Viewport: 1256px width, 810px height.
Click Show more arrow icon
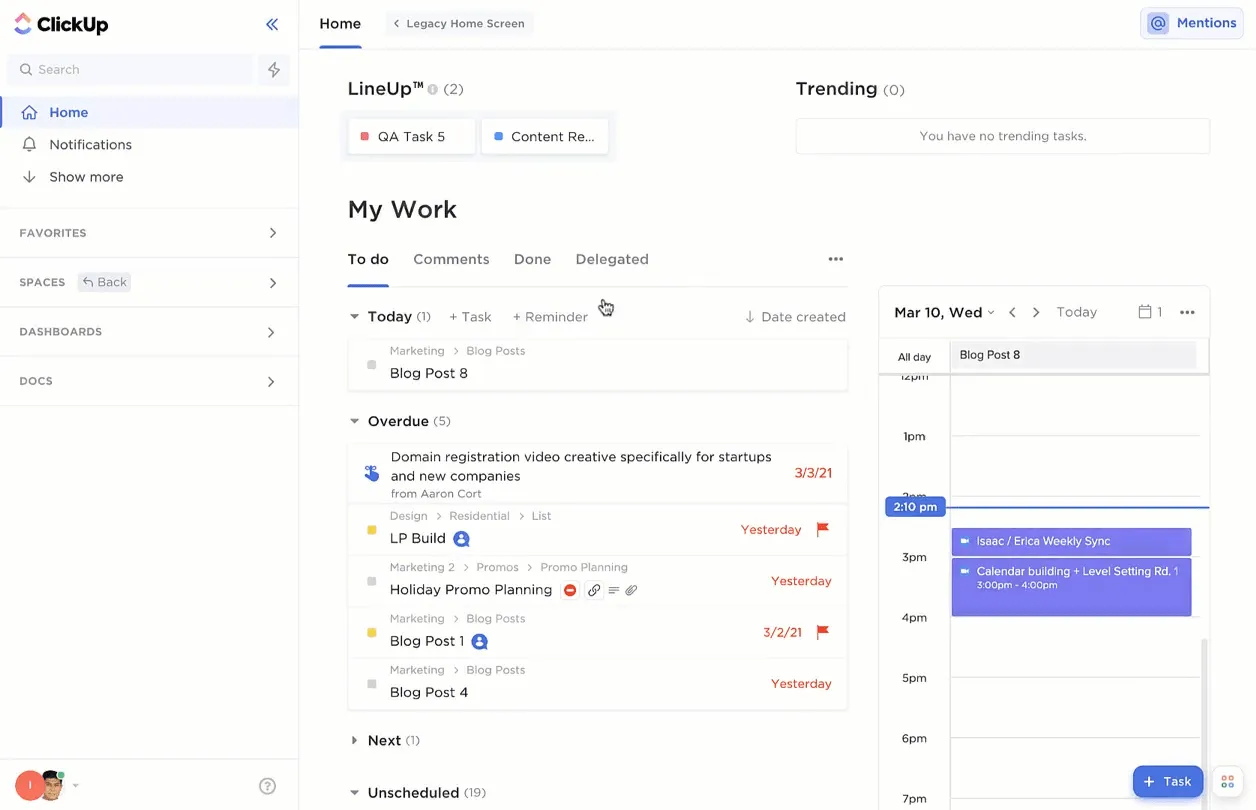coord(30,177)
